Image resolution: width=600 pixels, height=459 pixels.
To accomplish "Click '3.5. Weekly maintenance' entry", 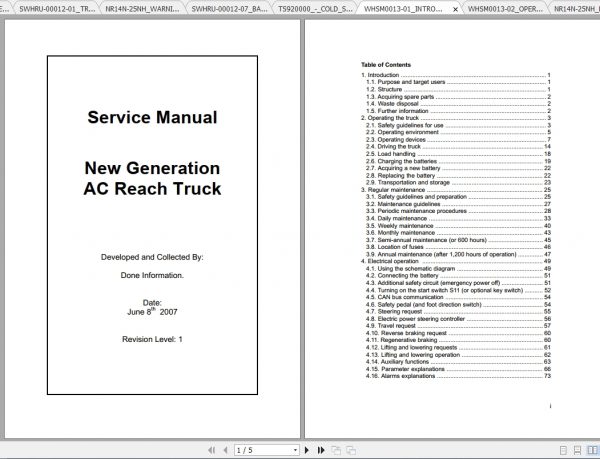I will pos(458,226).
